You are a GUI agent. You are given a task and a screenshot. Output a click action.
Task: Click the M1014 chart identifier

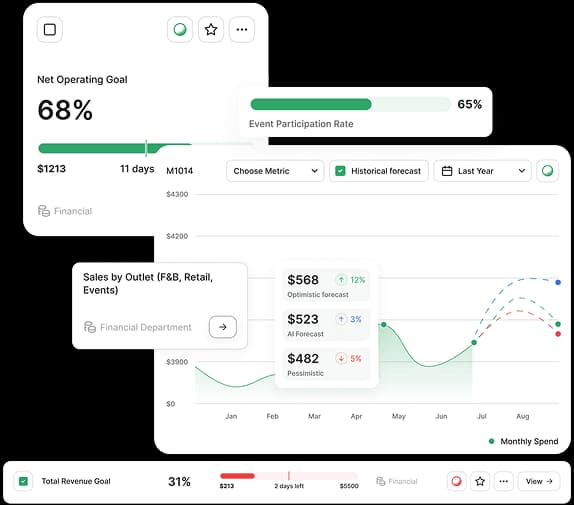(x=179, y=171)
